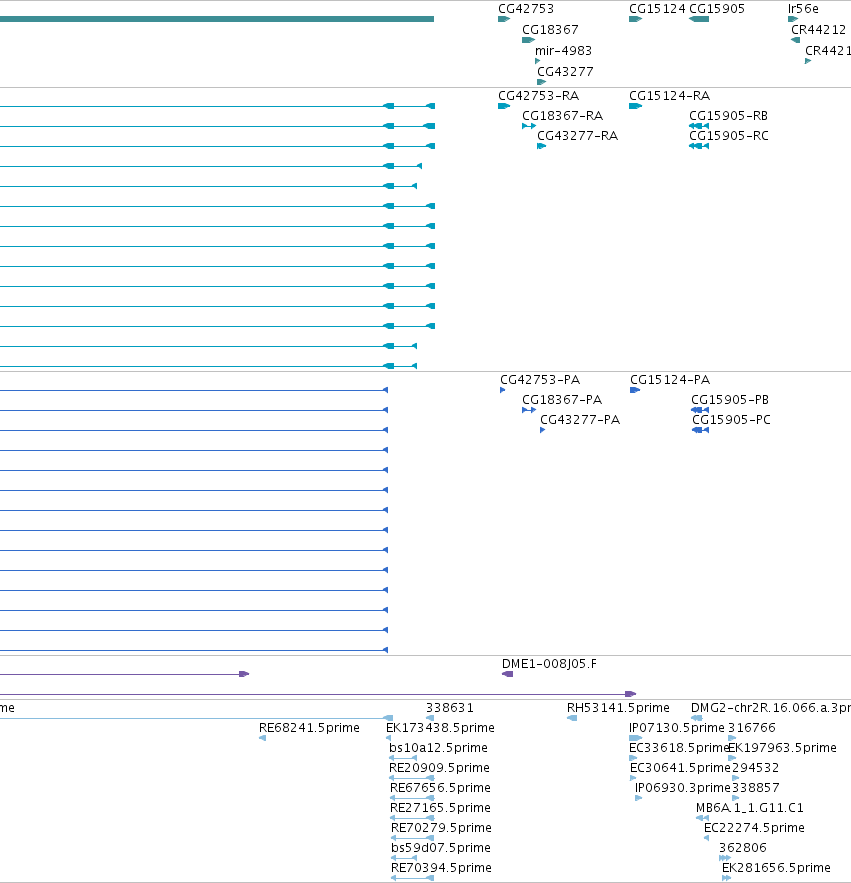Click the EC22274.5prime EST label
The height and width of the screenshot is (883, 851).
[754, 828]
